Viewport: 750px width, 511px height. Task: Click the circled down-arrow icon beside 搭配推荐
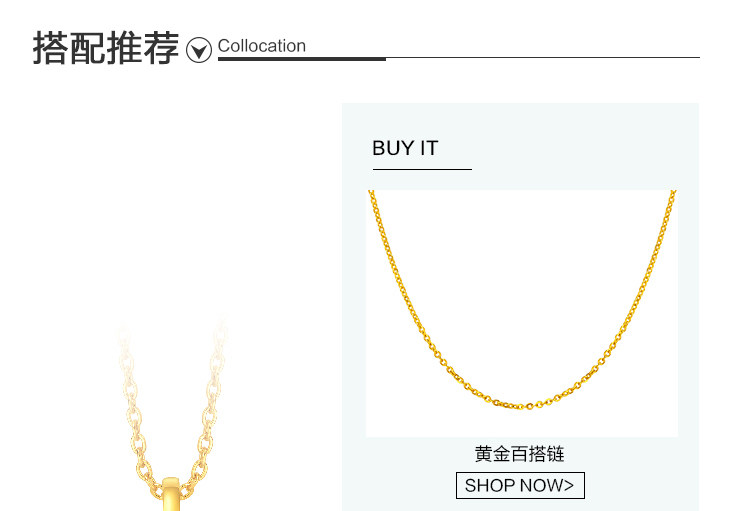(x=199, y=50)
